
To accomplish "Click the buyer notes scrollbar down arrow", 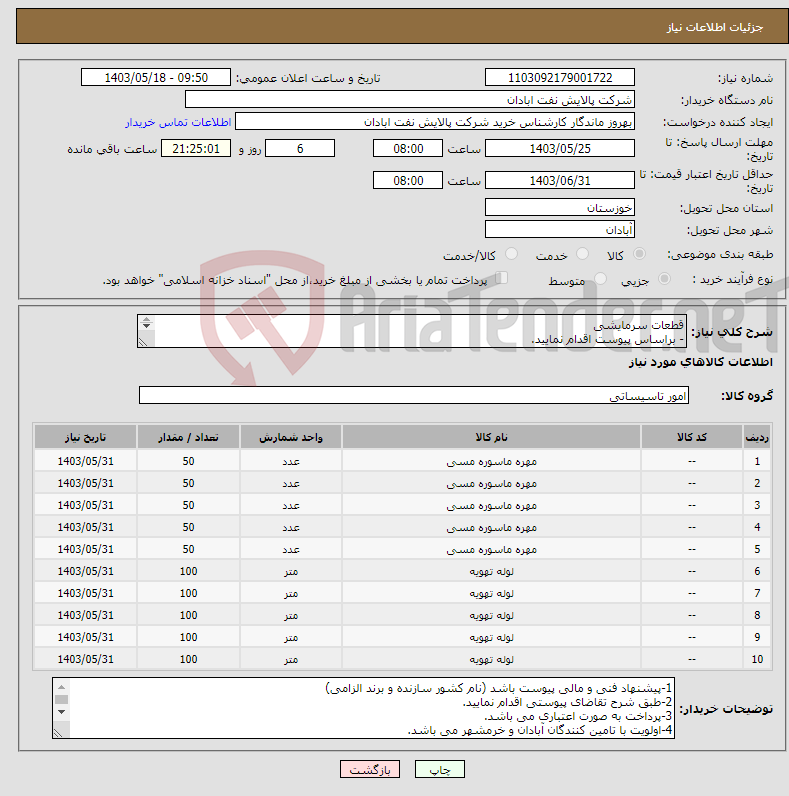I will [61, 712].
